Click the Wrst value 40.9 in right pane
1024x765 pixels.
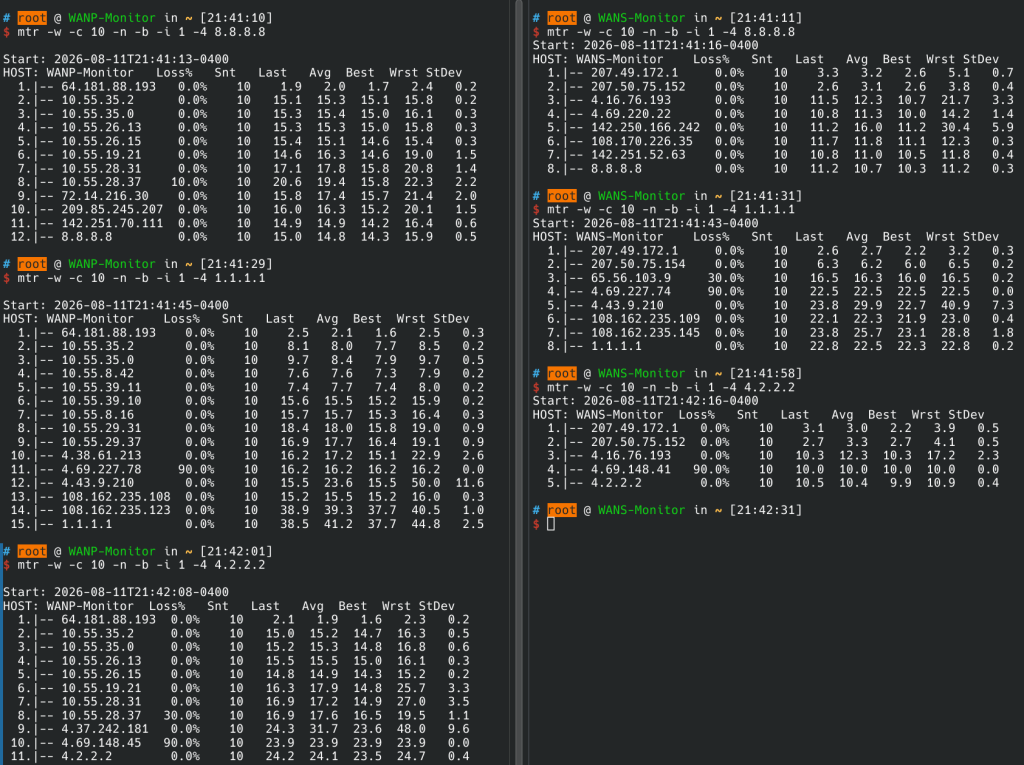955,305
